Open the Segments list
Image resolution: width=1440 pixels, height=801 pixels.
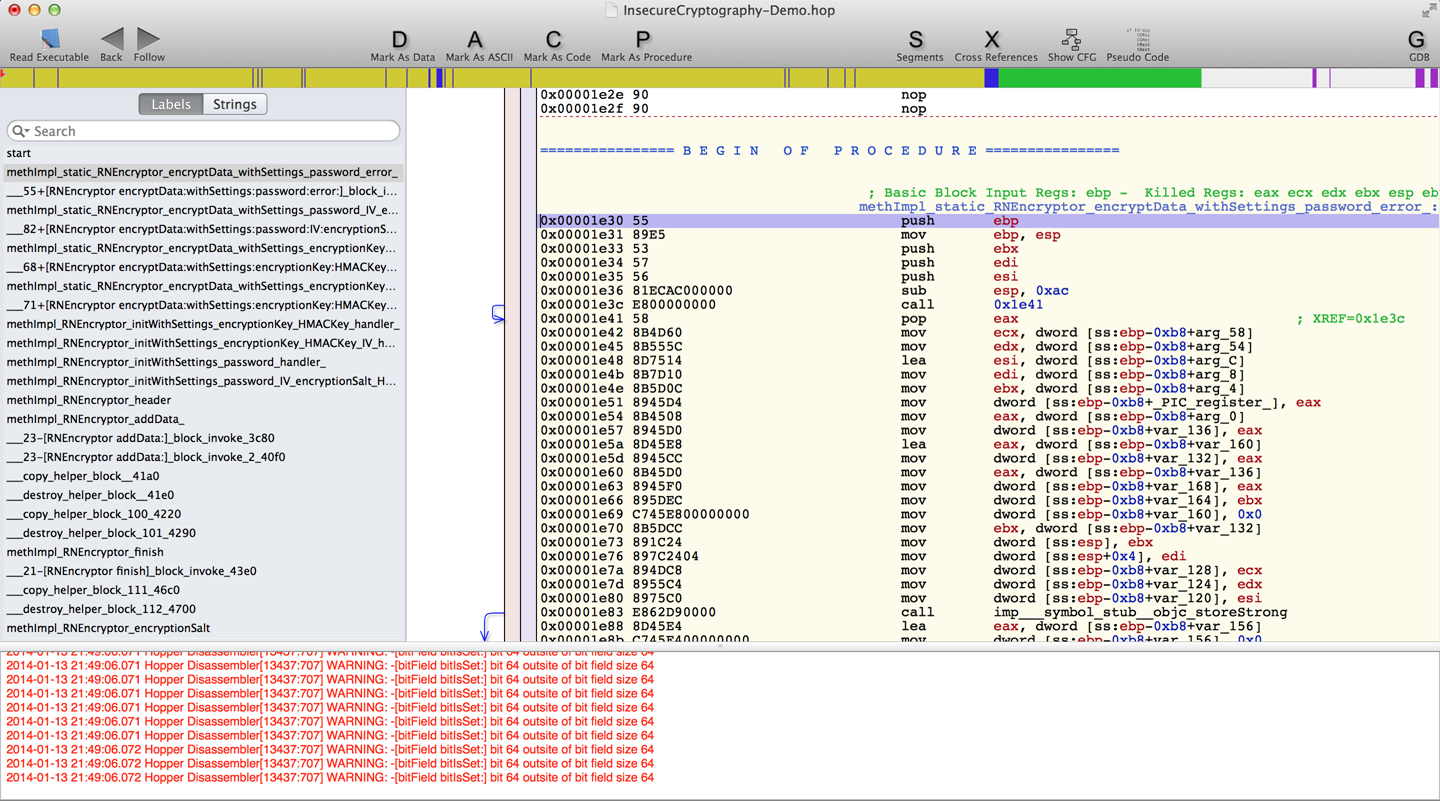point(916,40)
